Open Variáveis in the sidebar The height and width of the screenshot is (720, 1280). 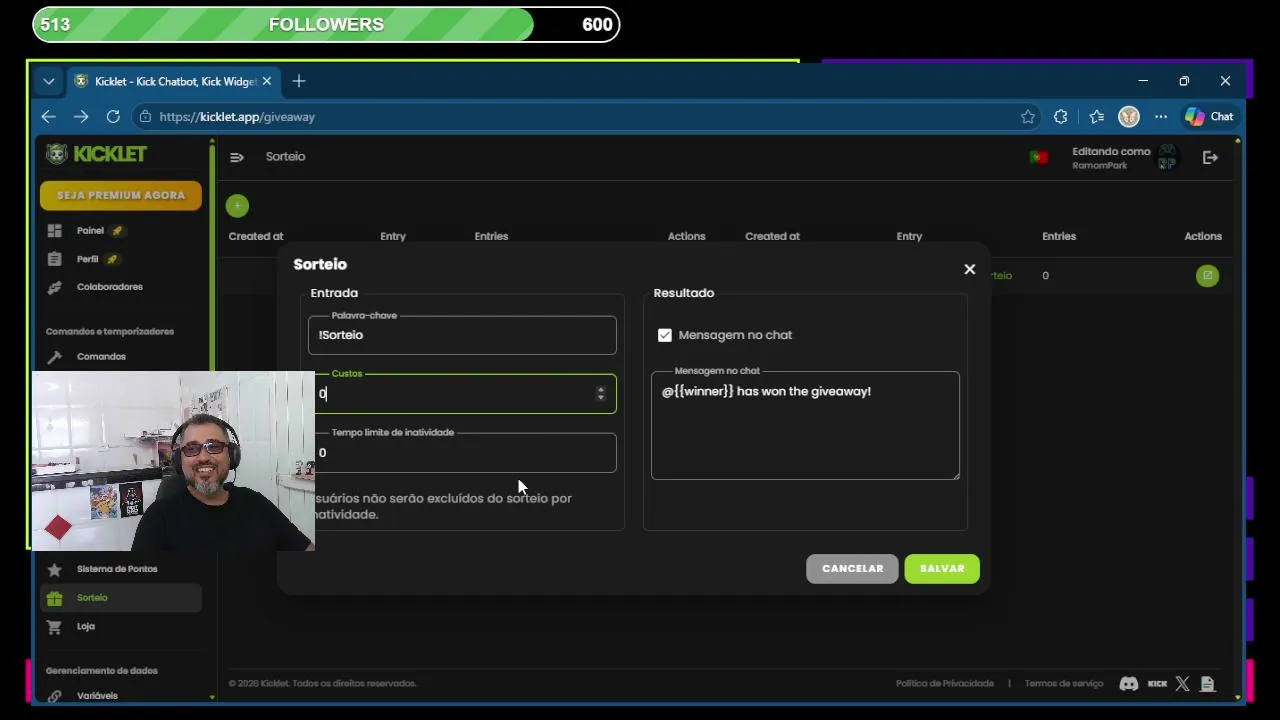coord(97,695)
